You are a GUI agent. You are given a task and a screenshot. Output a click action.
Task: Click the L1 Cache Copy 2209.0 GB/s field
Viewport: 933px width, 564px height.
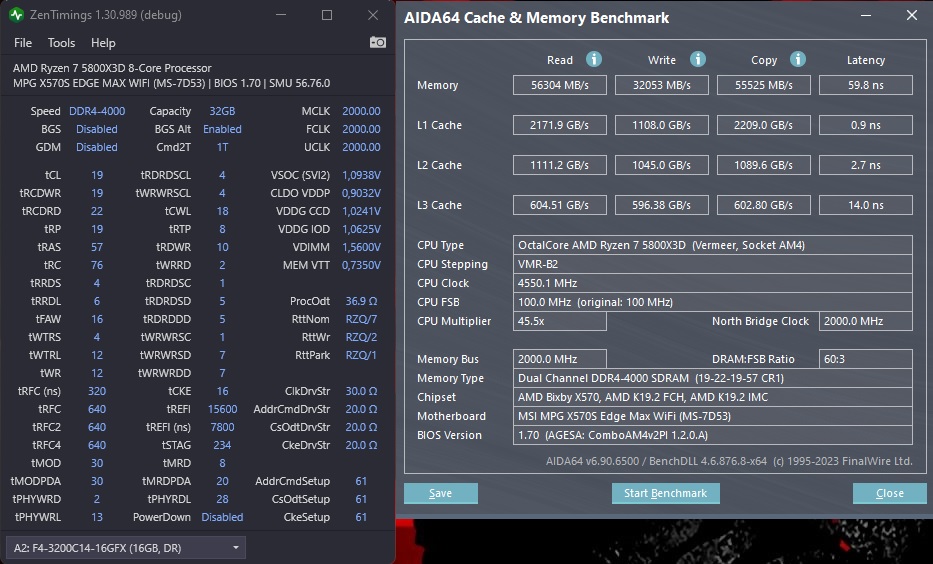point(763,125)
